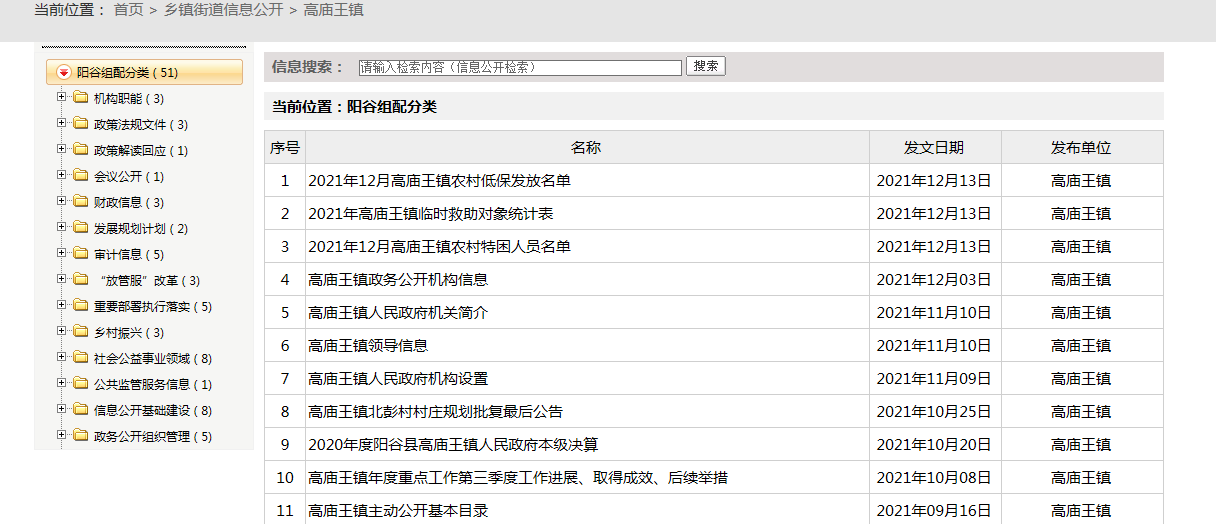Click the 序号 column header
The width and height of the screenshot is (1216, 524).
(x=285, y=148)
